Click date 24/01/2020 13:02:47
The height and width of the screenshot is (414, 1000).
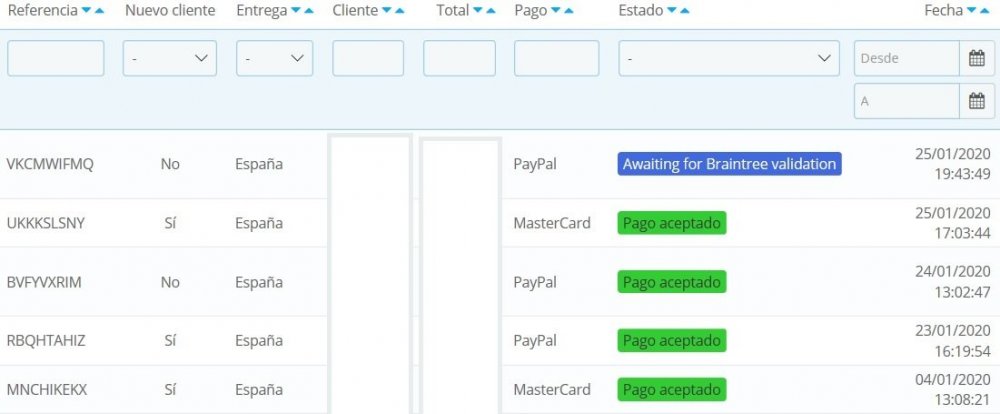[x=953, y=281]
